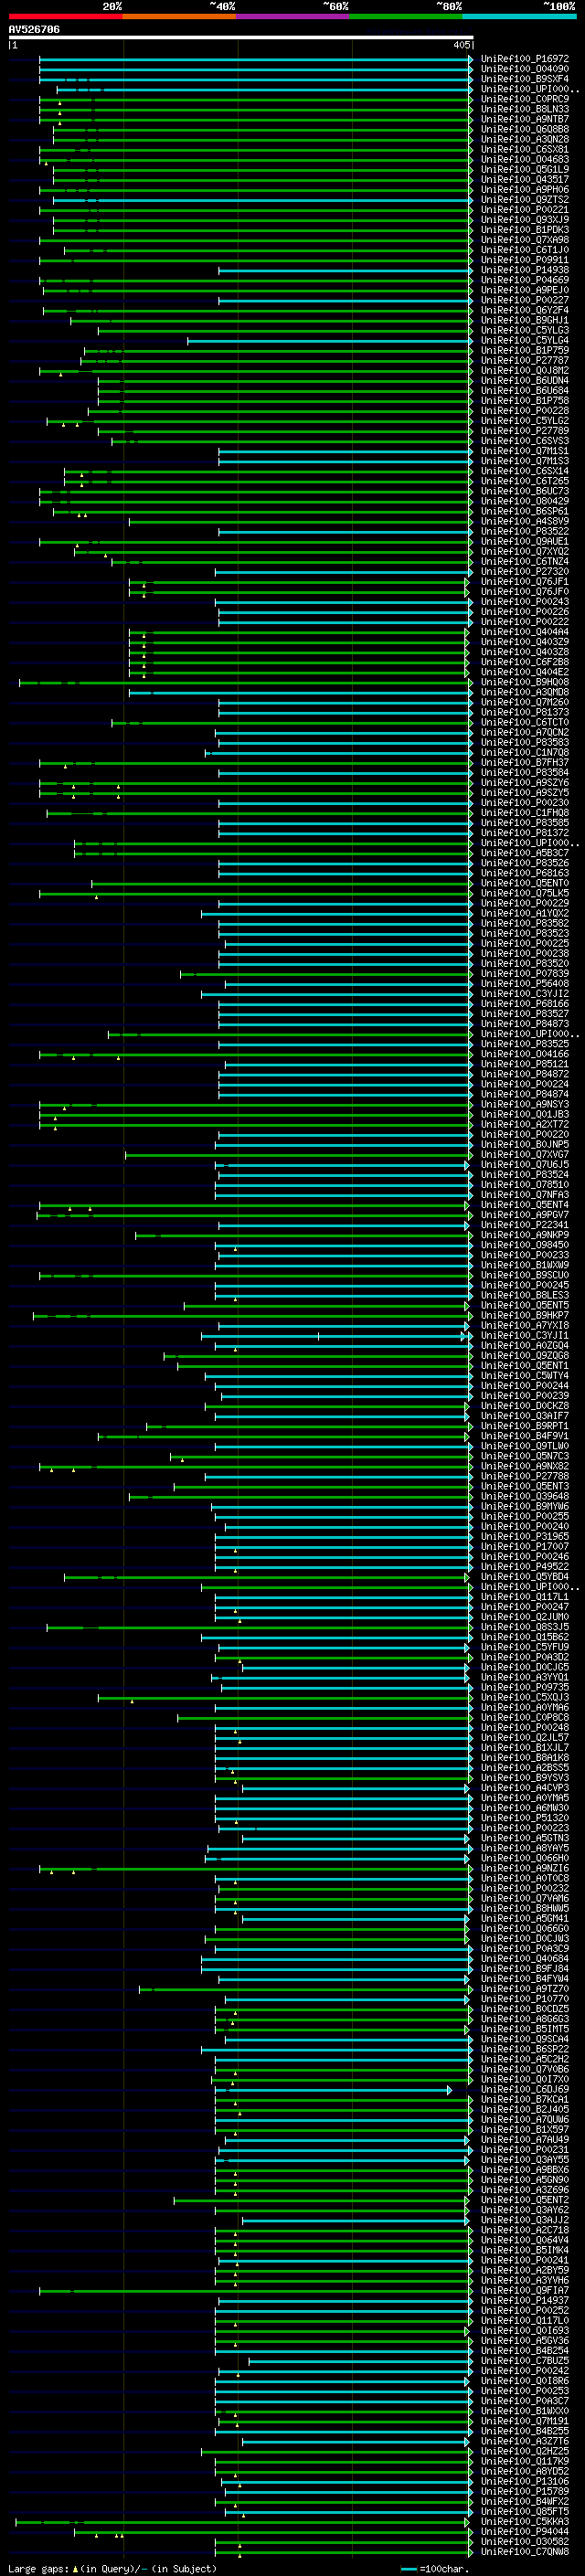Click the query end position 405
This screenshot has width=585, height=2576.
point(461,45)
